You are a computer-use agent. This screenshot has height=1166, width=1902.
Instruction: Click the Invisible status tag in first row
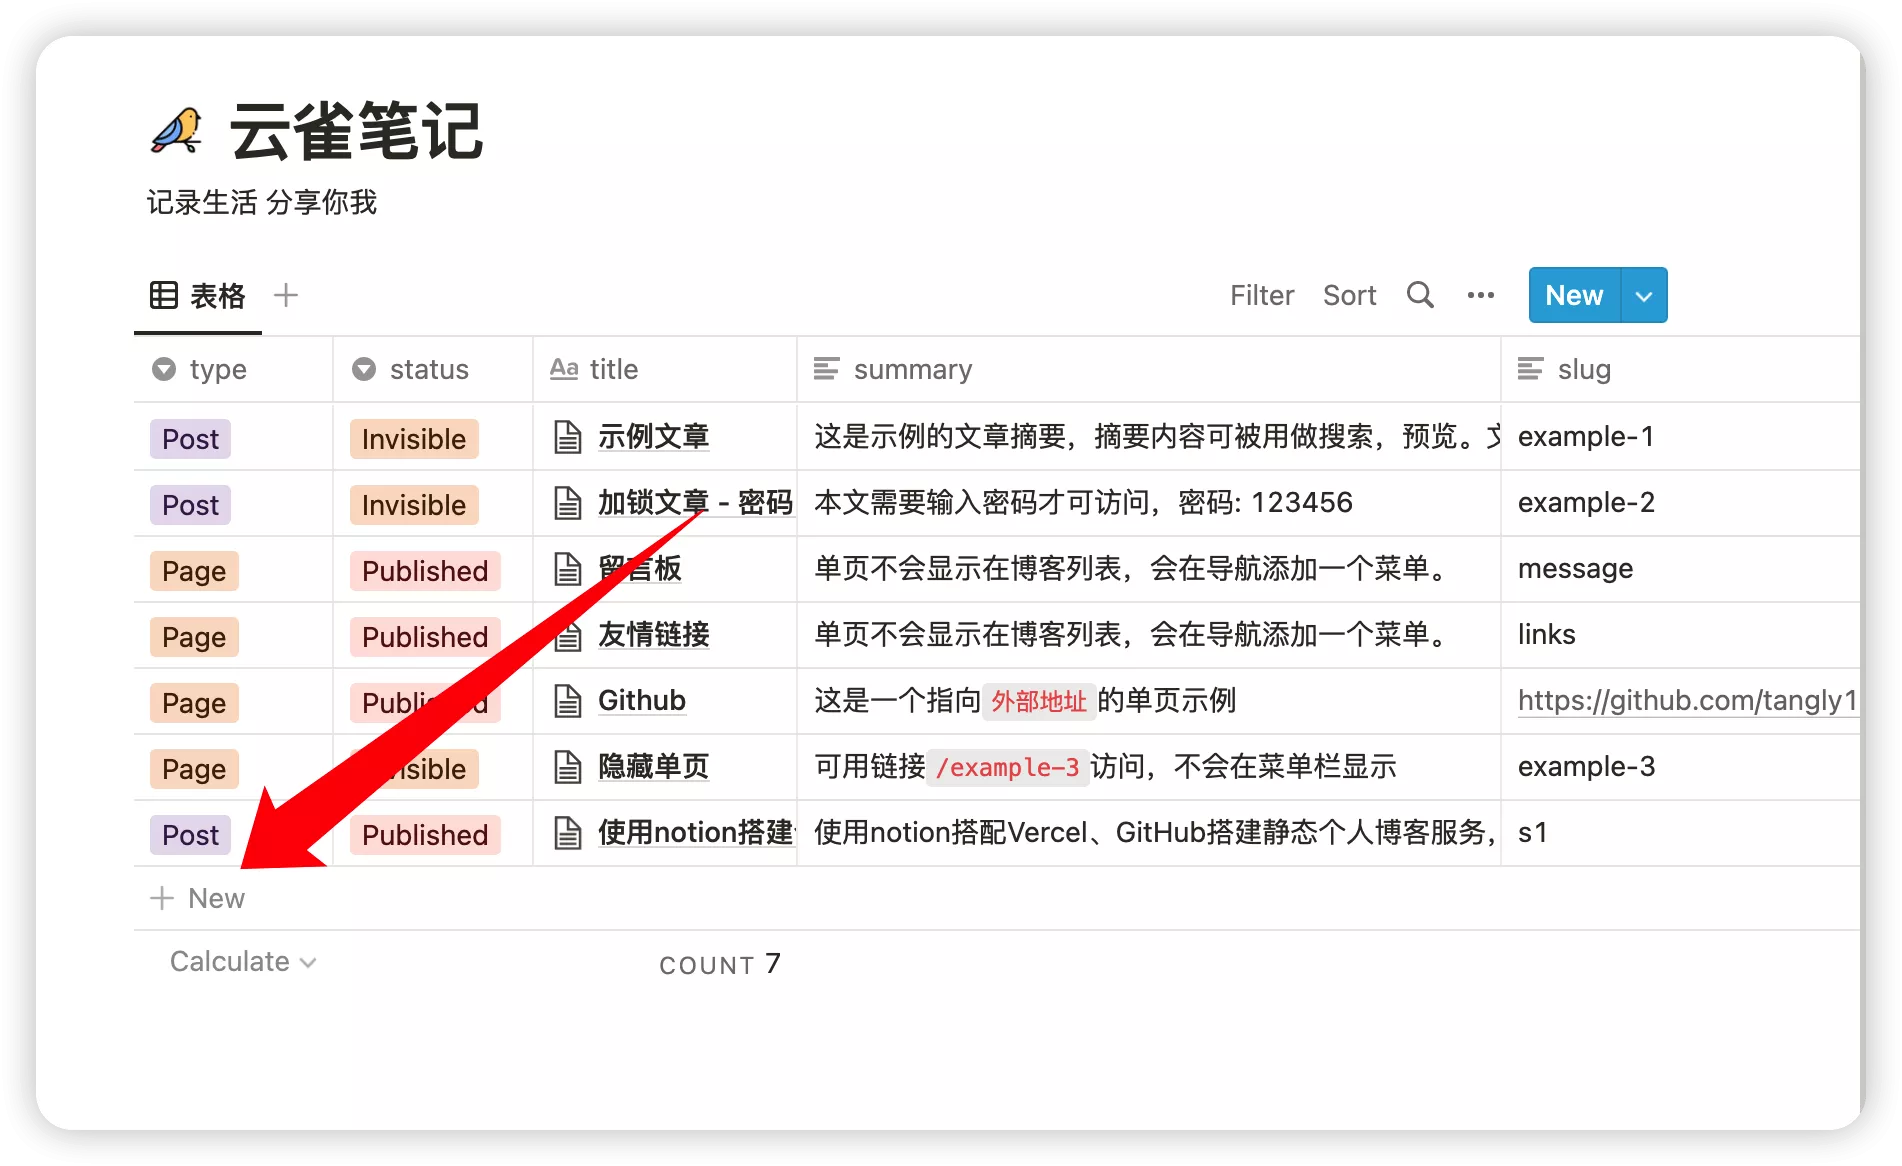click(x=414, y=439)
